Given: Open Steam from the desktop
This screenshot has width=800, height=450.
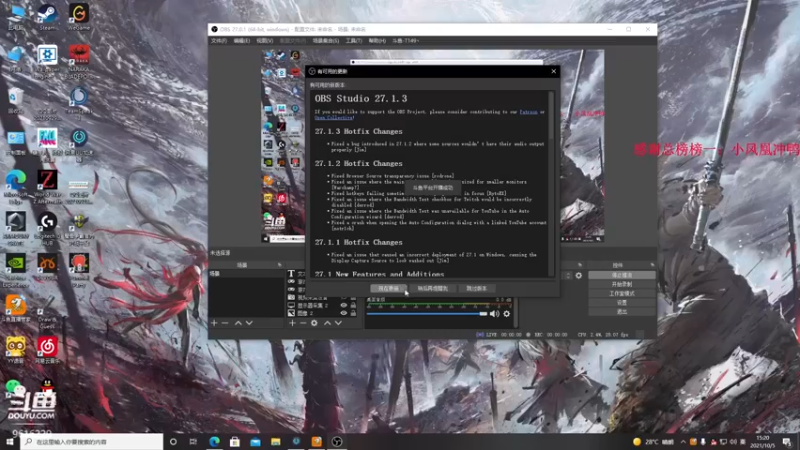Looking at the screenshot, I should (47, 16).
